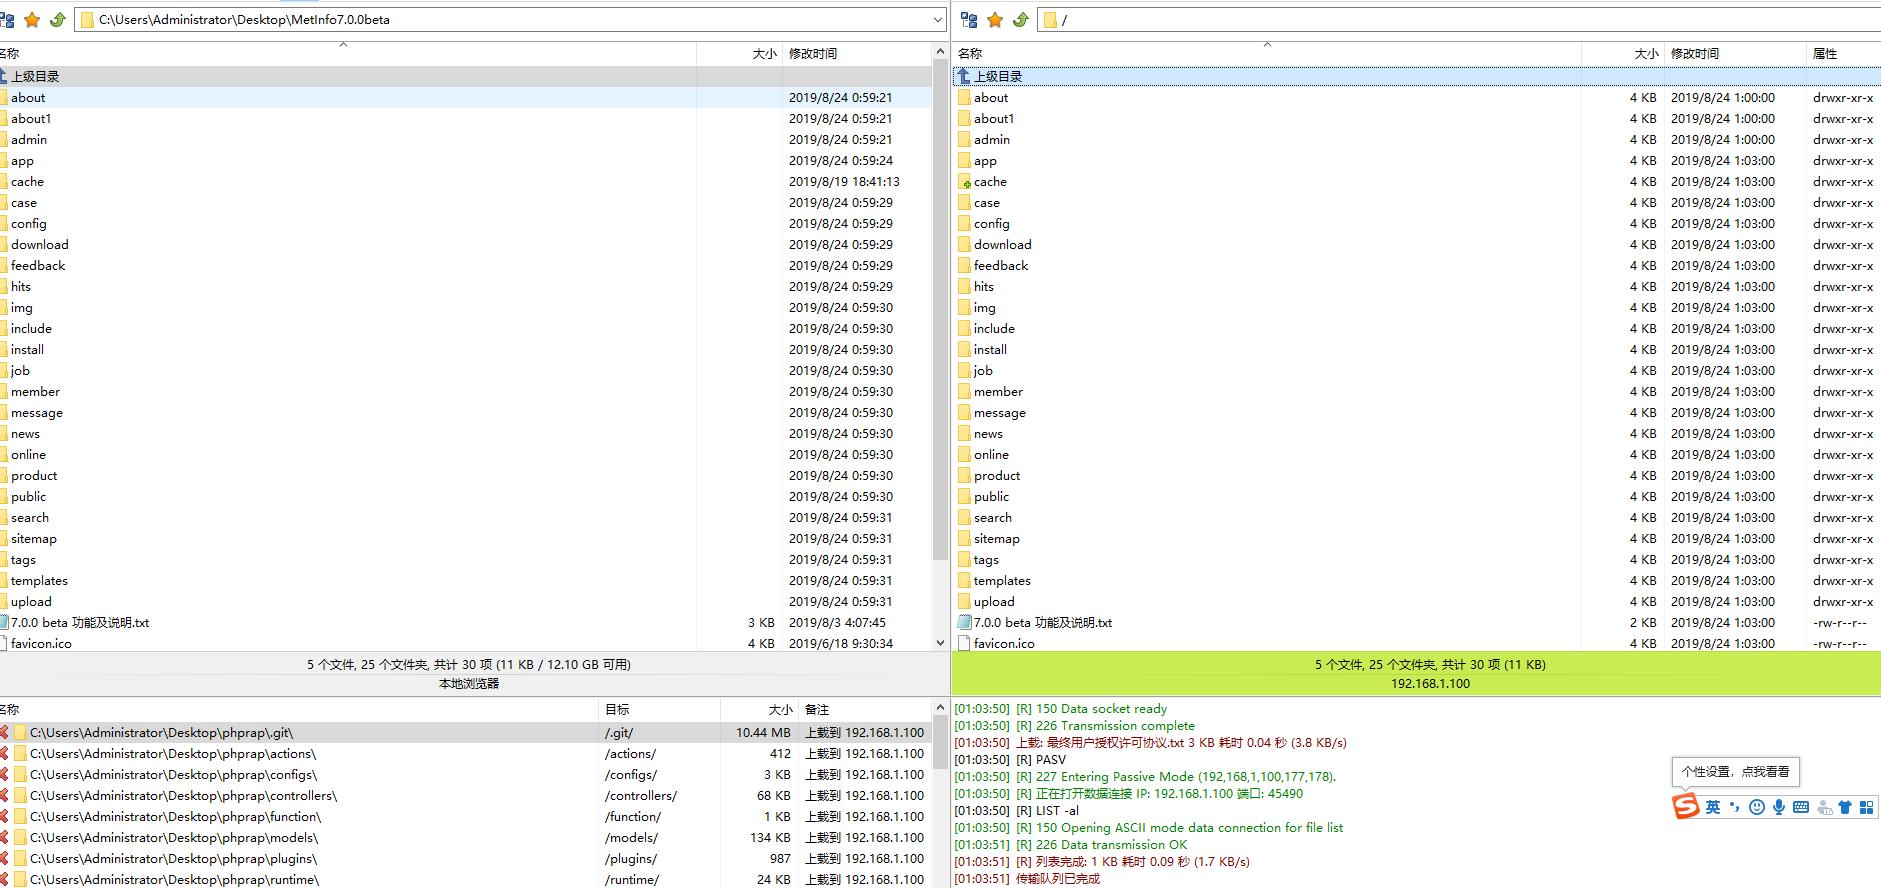Viewport: 1881px width, 888px height.
Task: Click folder icon of phprap\.git\ queue row
Action: point(20,733)
